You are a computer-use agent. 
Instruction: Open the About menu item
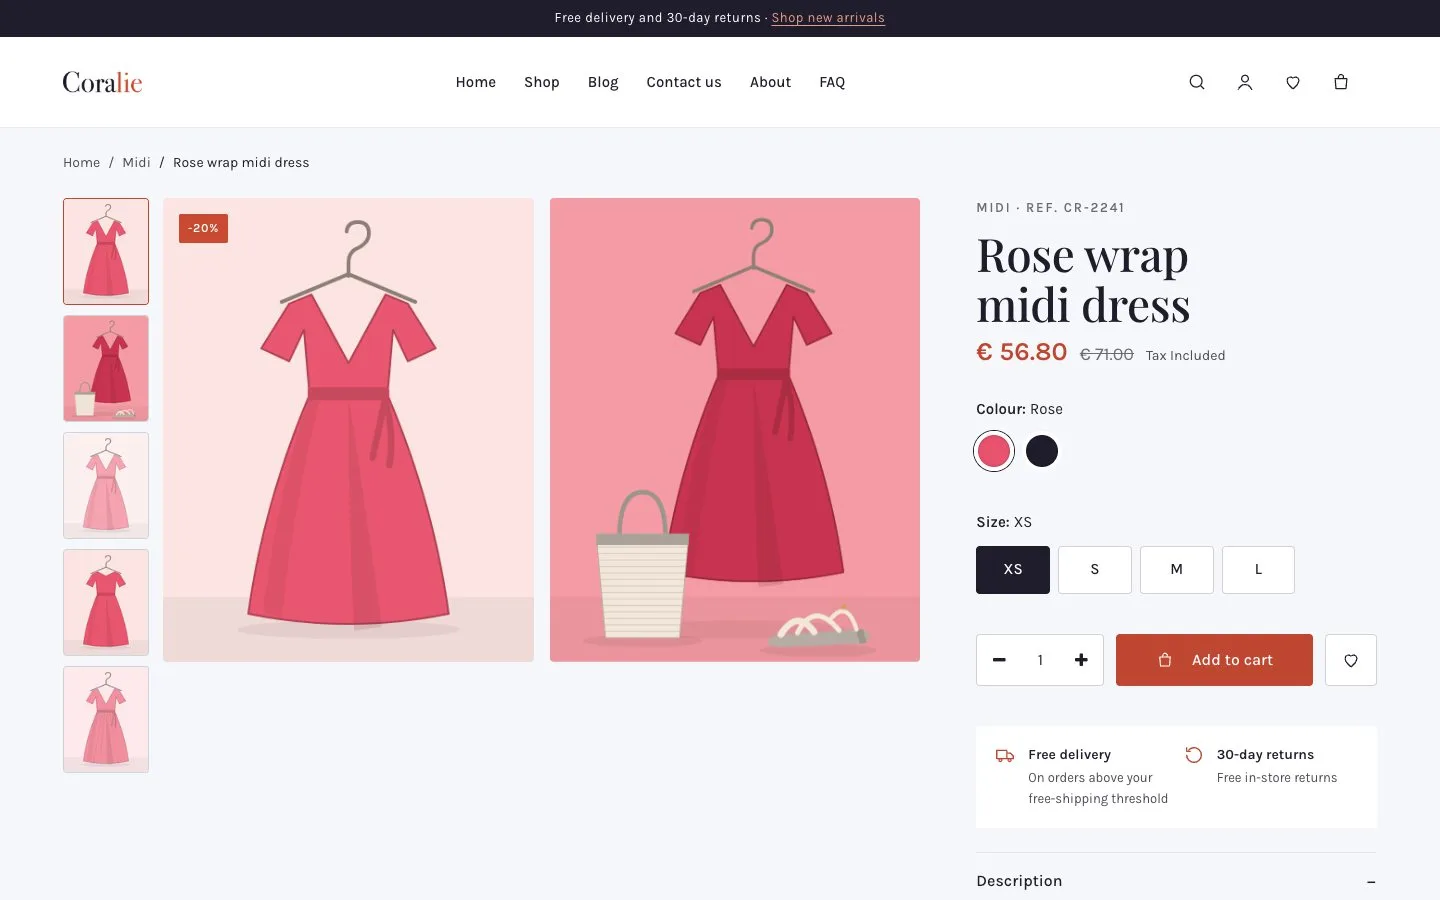tap(770, 82)
